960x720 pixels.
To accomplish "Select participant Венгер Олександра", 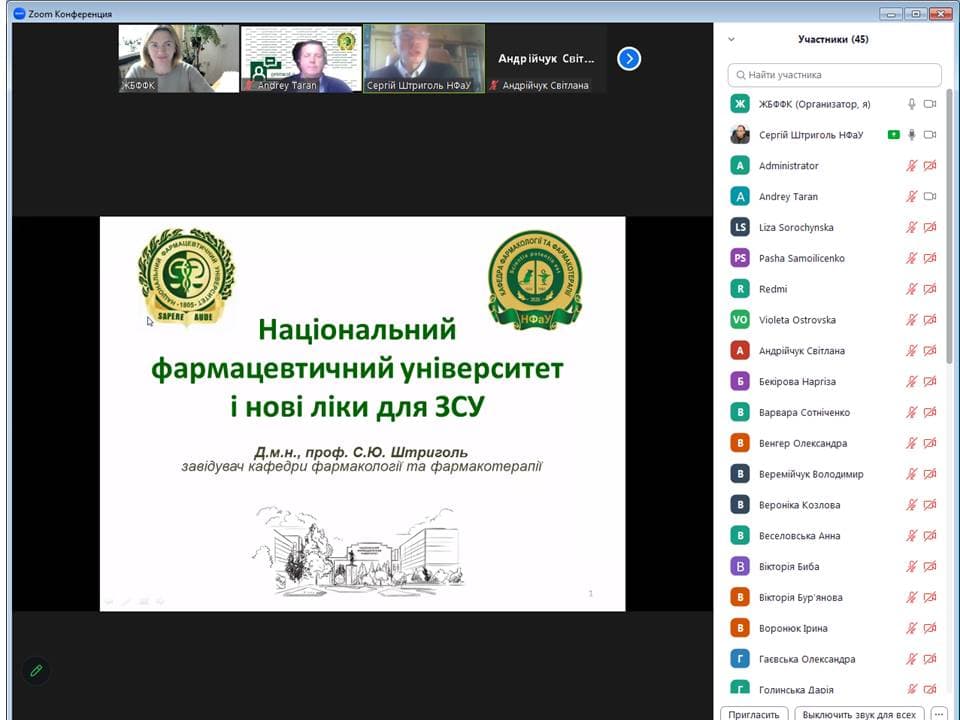I will (x=834, y=443).
